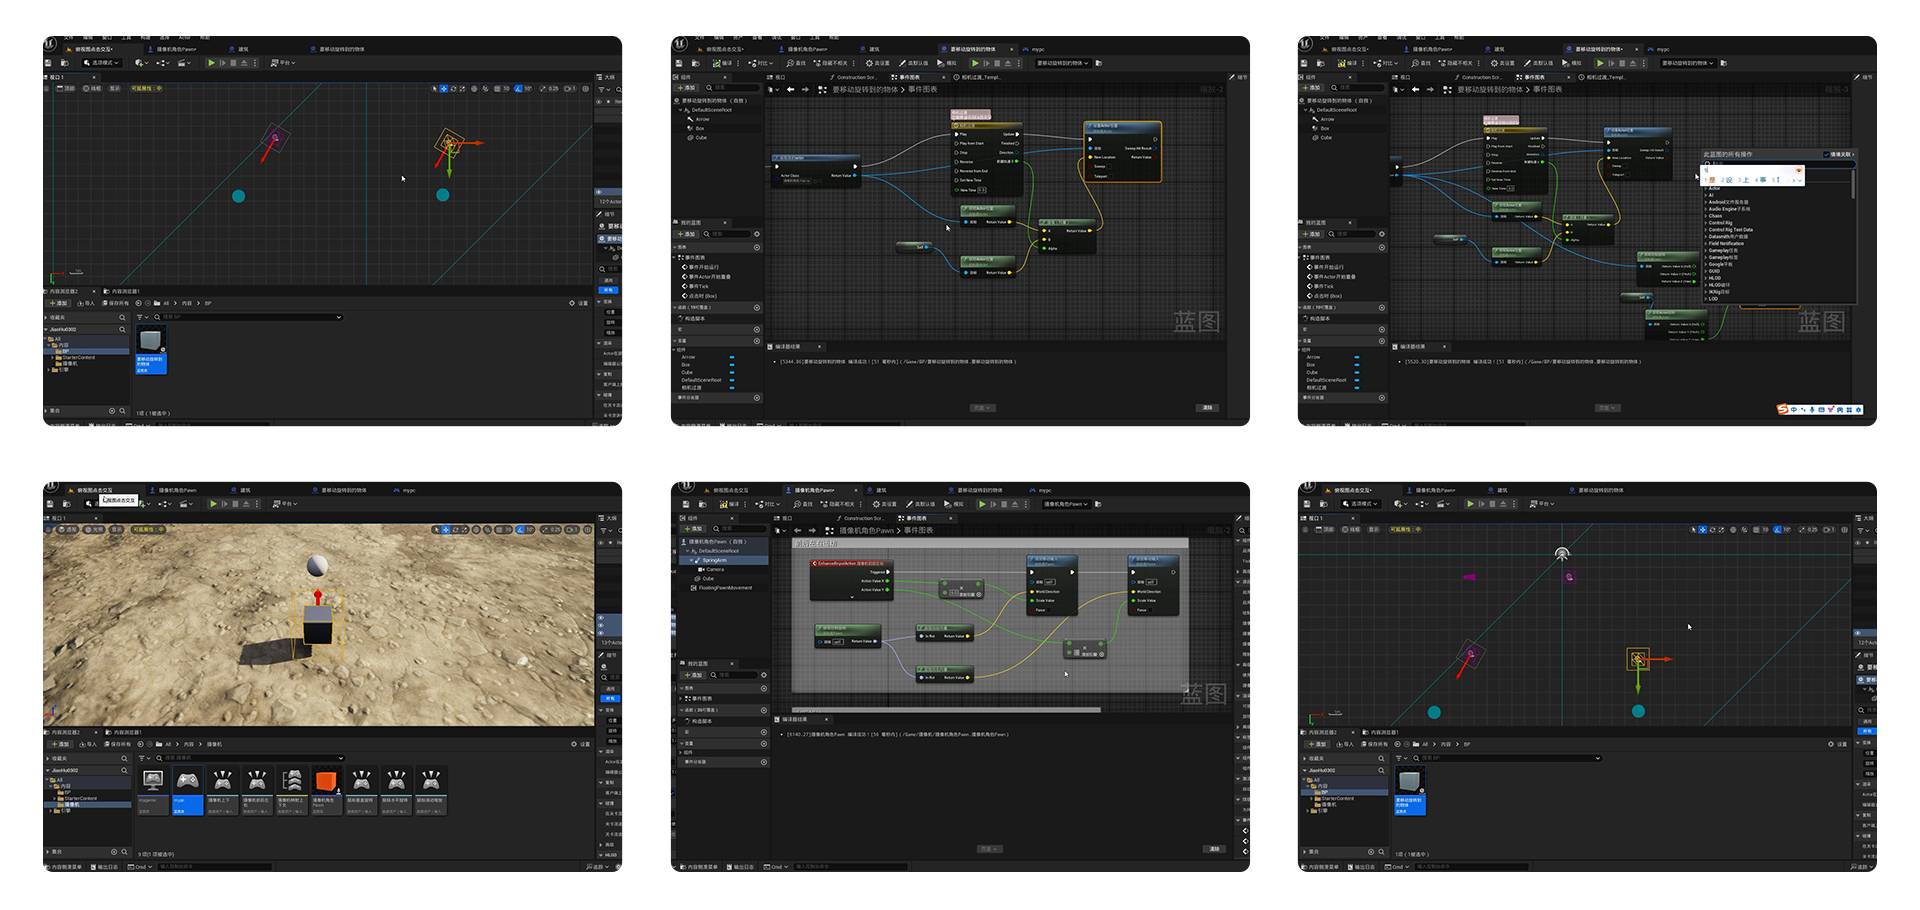Open Cmd dropdown in terrain window status bar

point(140,867)
